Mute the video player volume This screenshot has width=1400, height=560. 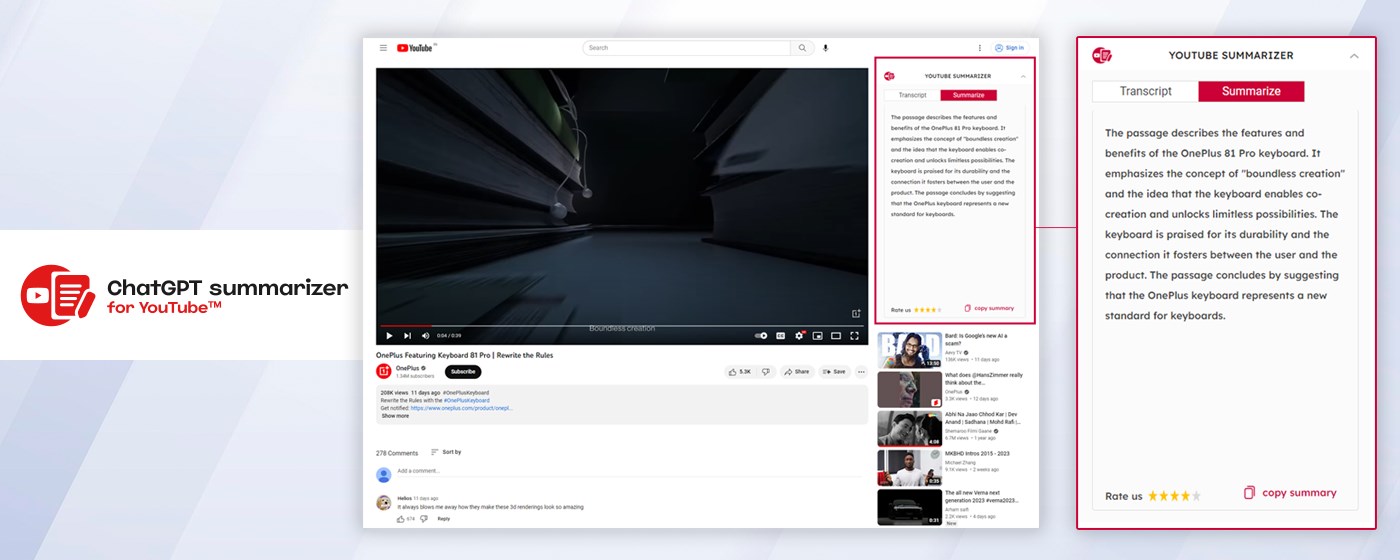pos(425,336)
